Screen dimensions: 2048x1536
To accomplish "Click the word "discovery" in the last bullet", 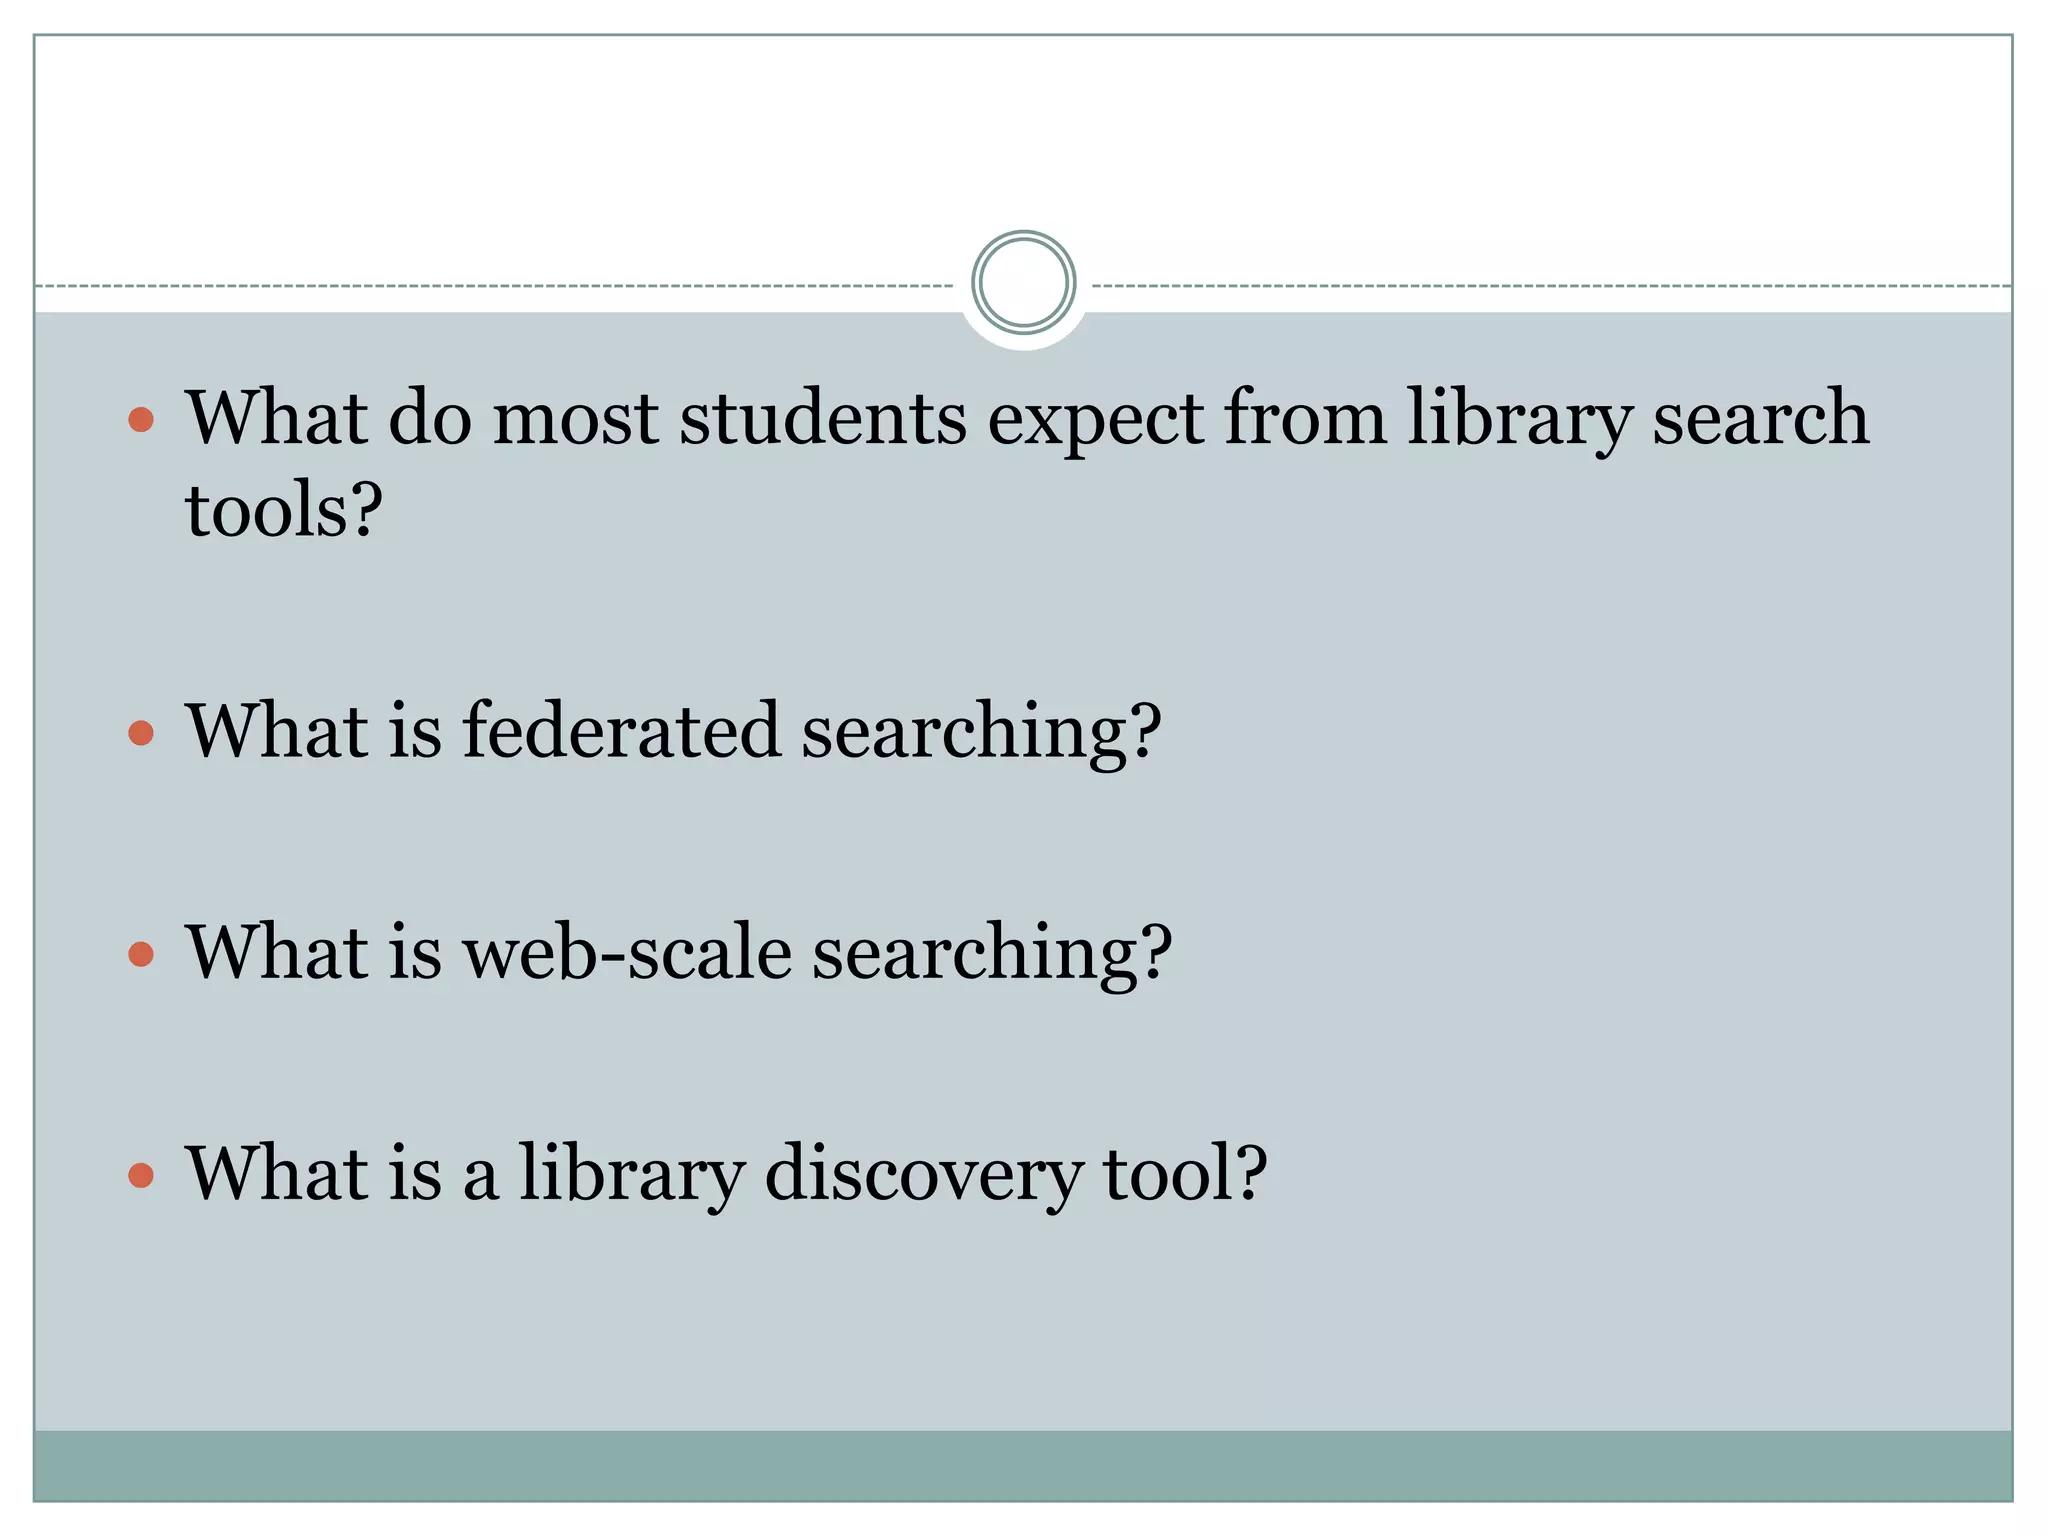I will (x=923, y=1173).
